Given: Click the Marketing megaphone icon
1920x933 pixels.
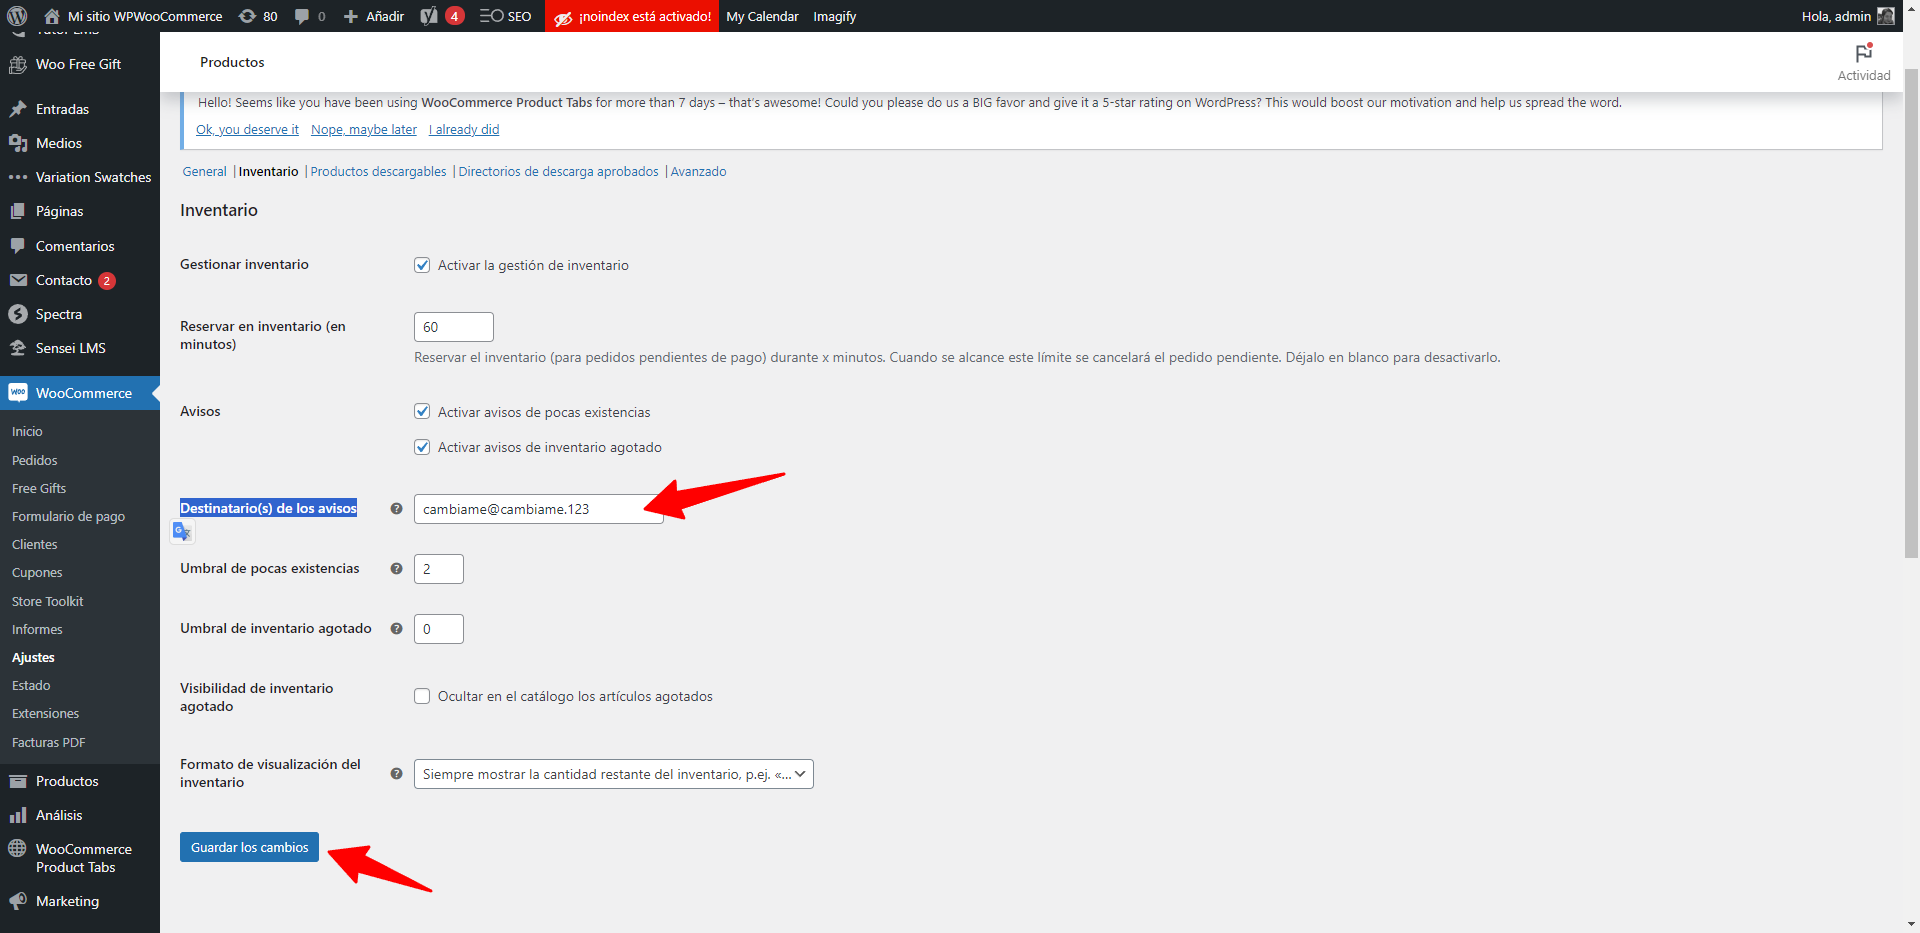Looking at the screenshot, I should click(18, 901).
